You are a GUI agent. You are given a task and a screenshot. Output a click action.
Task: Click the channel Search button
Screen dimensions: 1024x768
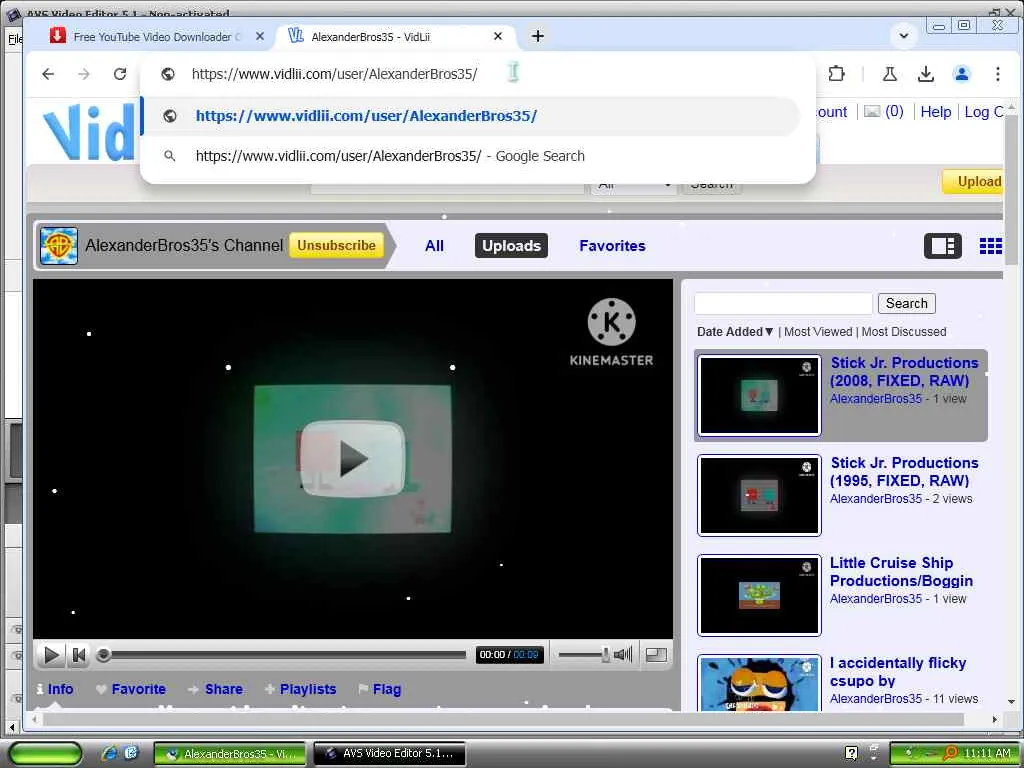pos(906,303)
